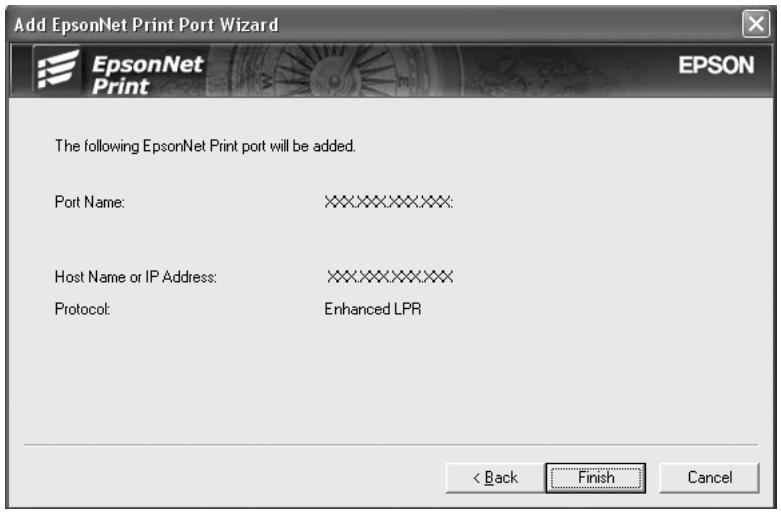Click the compass center hub in banner
Screen dimensions: 781x515
(x=335, y=80)
